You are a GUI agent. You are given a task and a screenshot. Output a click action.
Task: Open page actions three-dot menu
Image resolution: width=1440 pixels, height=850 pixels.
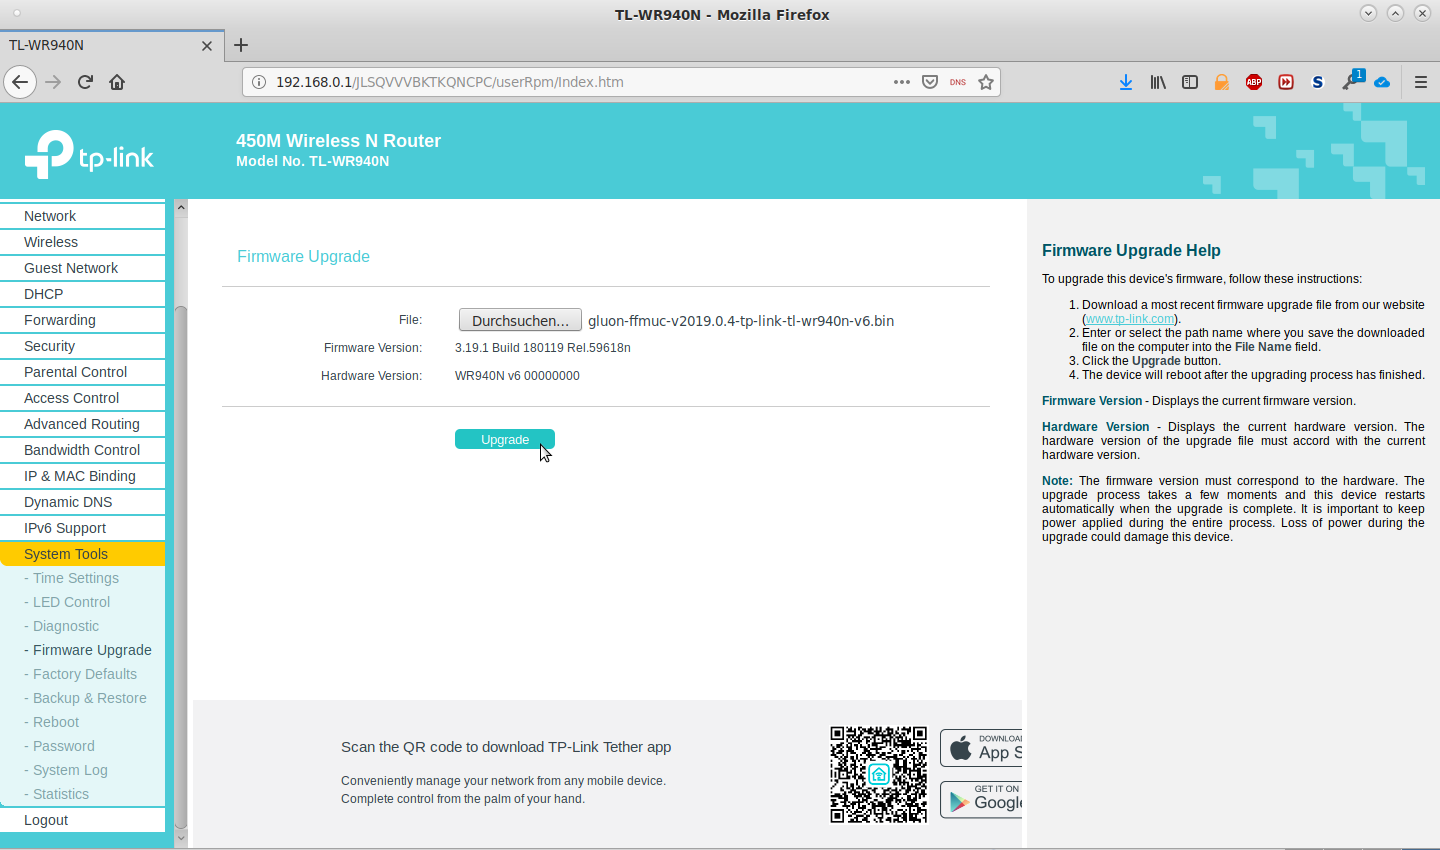point(901,82)
